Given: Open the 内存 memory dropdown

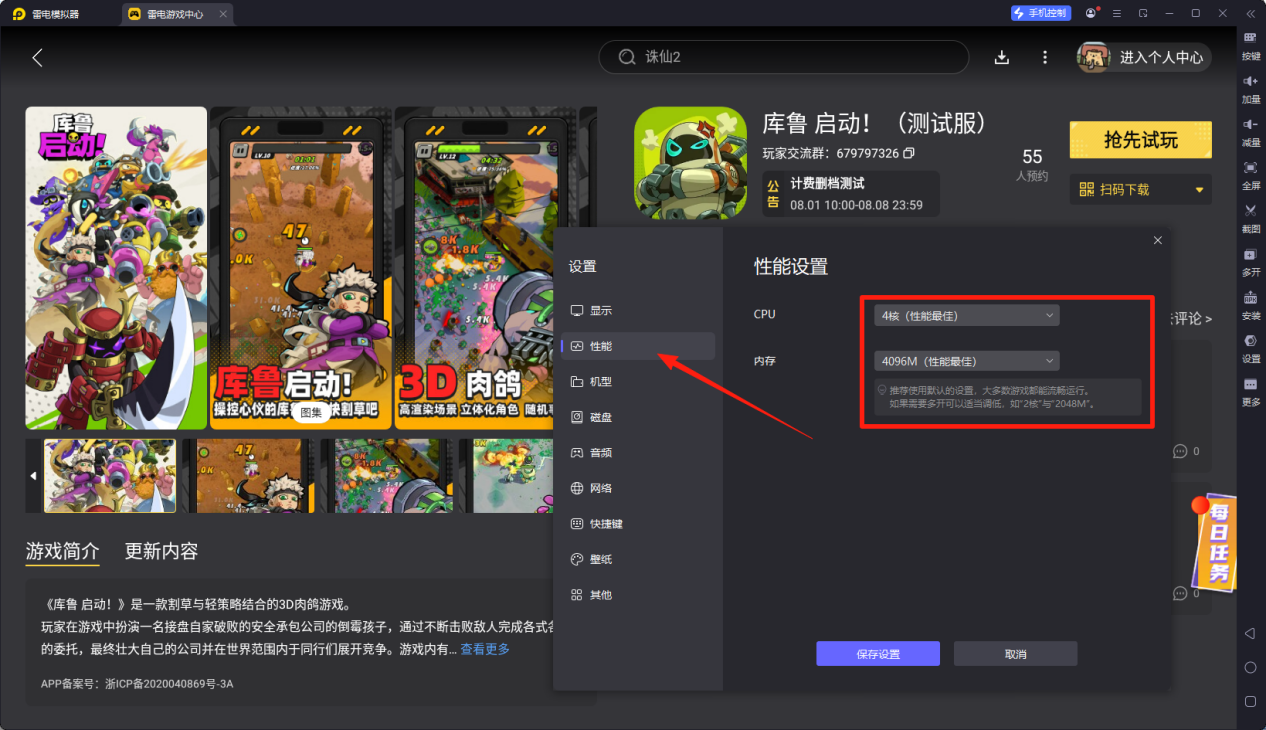Looking at the screenshot, I should point(966,361).
